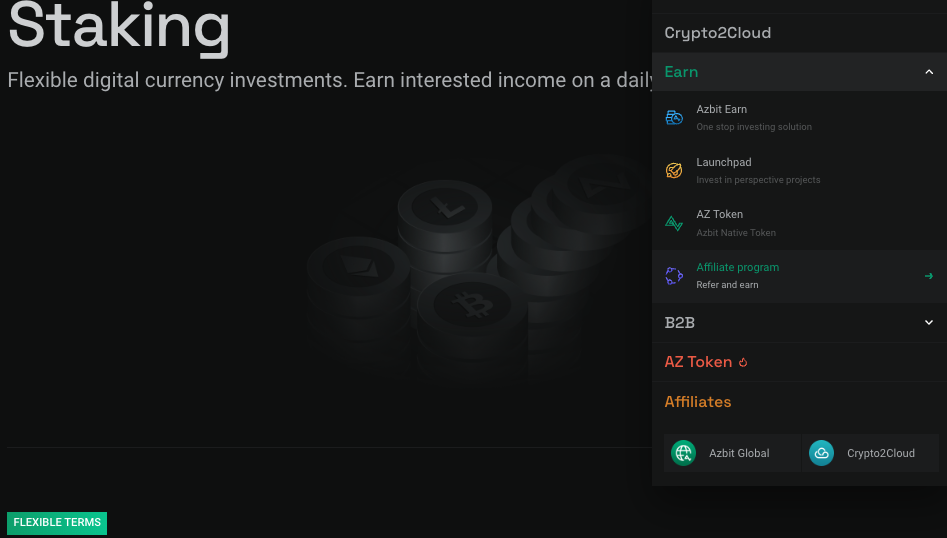Click the Launchpad rocket icon
Image resolution: width=947 pixels, height=538 pixels.
point(674,171)
